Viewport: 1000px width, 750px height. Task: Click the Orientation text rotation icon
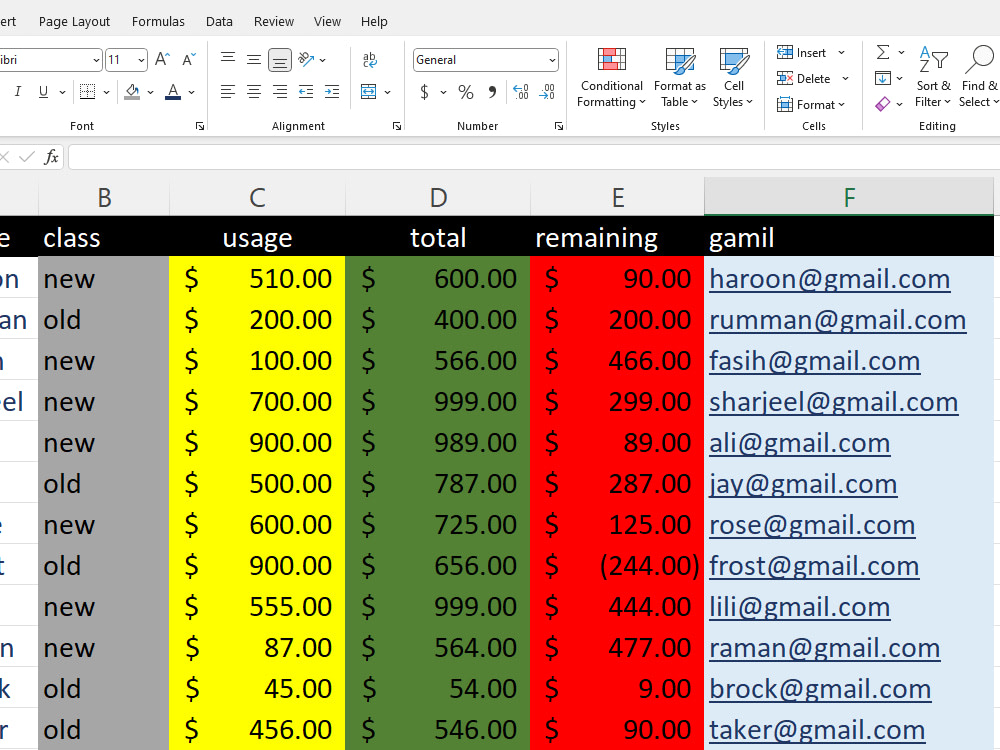click(x=307, y=60)
